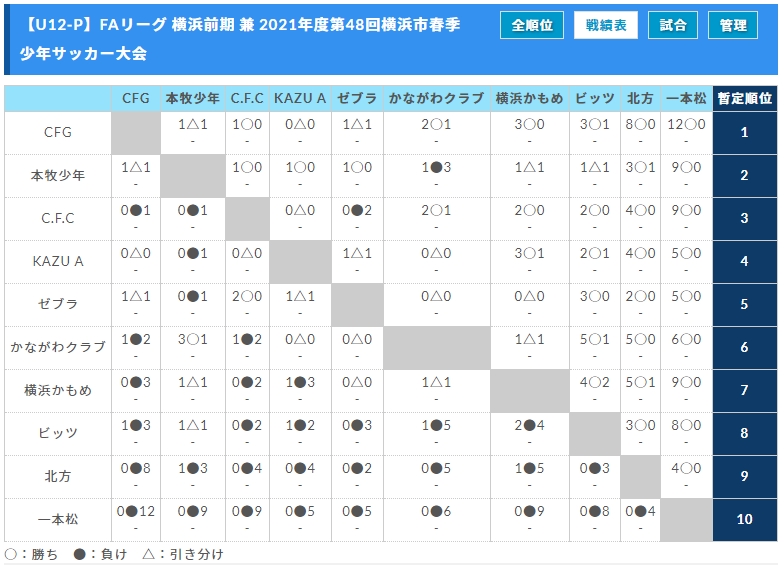This screenshot has width=782, height=565.
Task: Click CFG vs 横浜かもめ result 3○0
Action: 529,124
